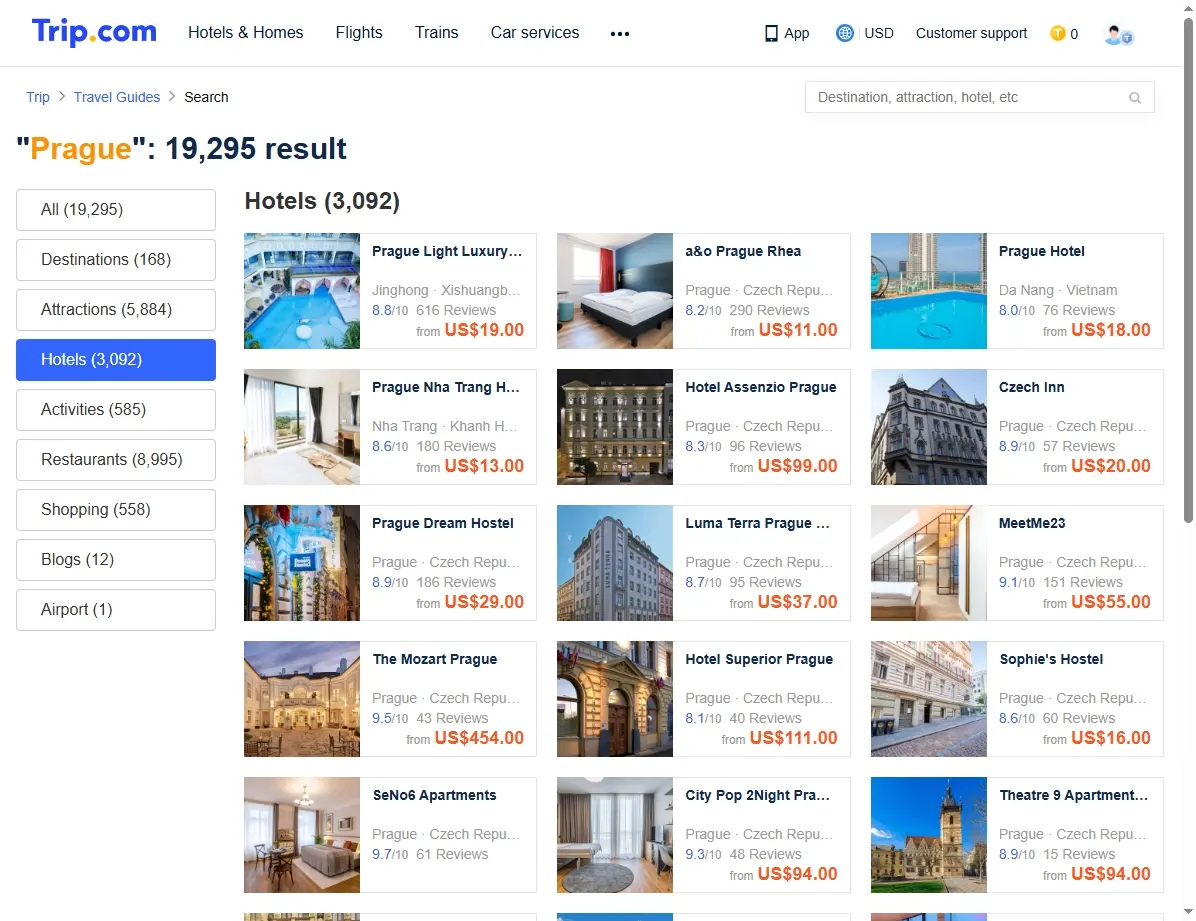Open the three-dot more menu

619,34
